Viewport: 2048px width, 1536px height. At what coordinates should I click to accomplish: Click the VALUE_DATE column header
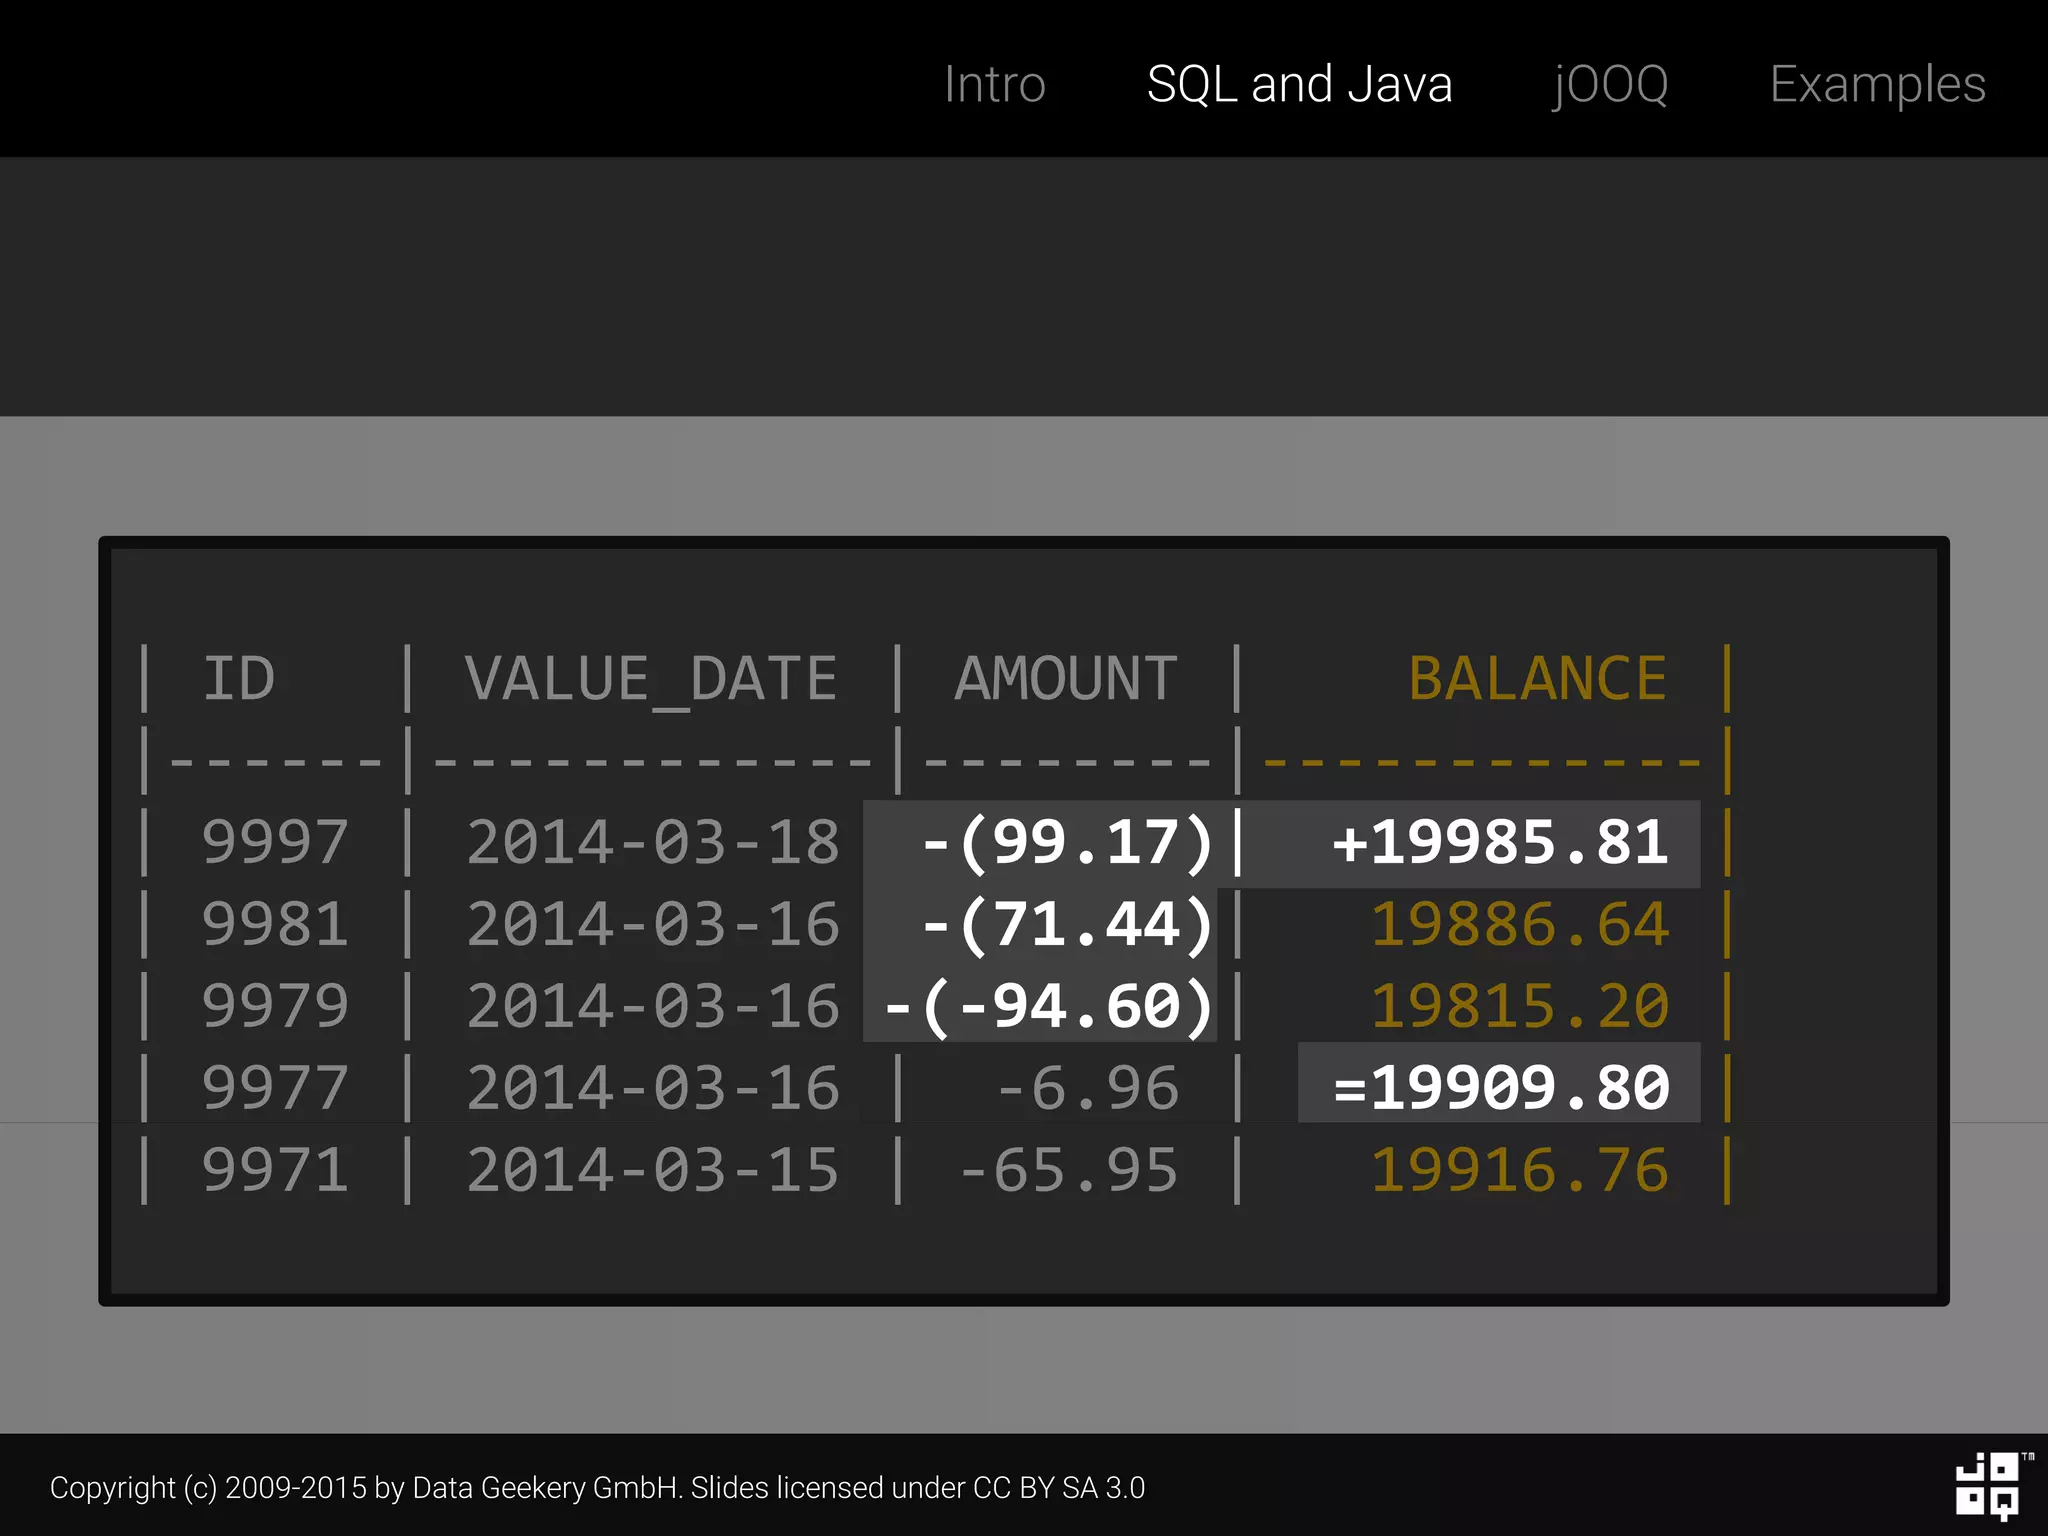click(651, 679)
